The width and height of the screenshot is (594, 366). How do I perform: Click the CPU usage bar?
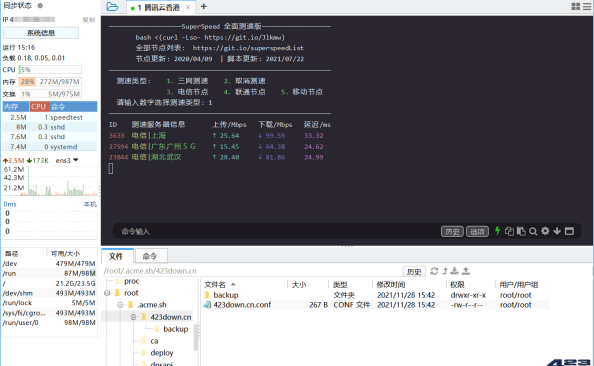(x=50, y=70)
